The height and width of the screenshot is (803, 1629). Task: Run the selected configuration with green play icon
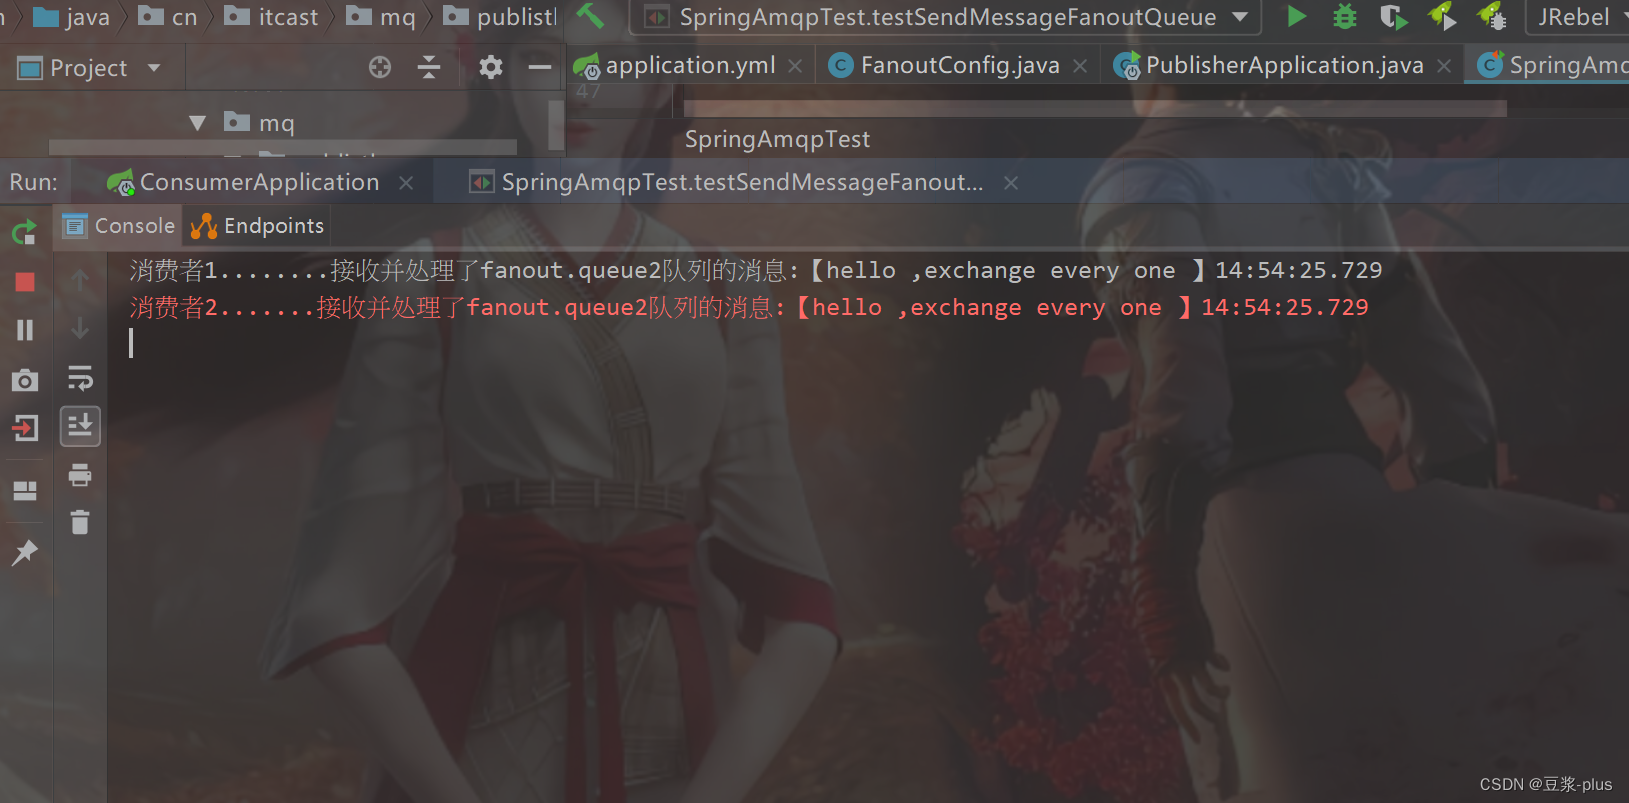(x=1296, y=16)
